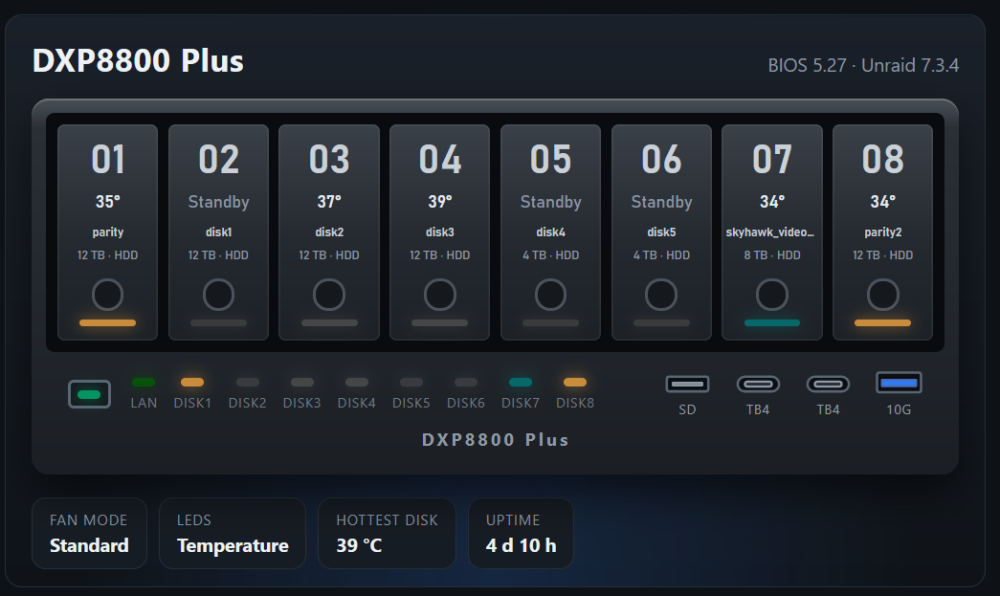The height and width of the screenshot is (596, 1000).
Task: Select the round button on bay 03
Action: point(329,294)
